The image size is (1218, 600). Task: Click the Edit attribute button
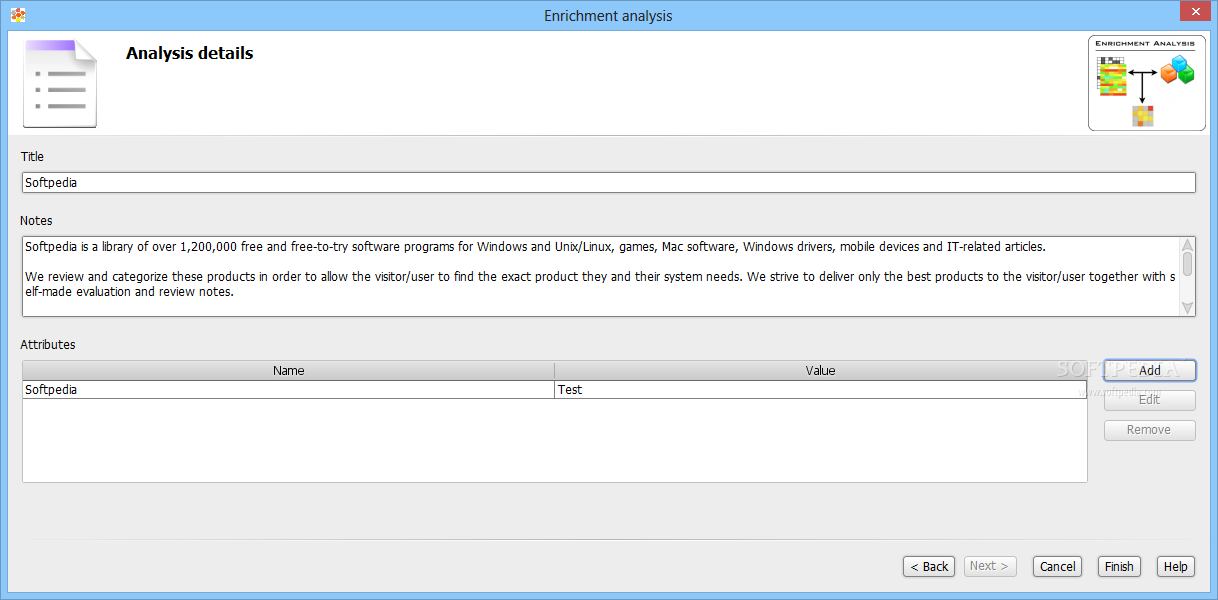tap(1150, 400)
